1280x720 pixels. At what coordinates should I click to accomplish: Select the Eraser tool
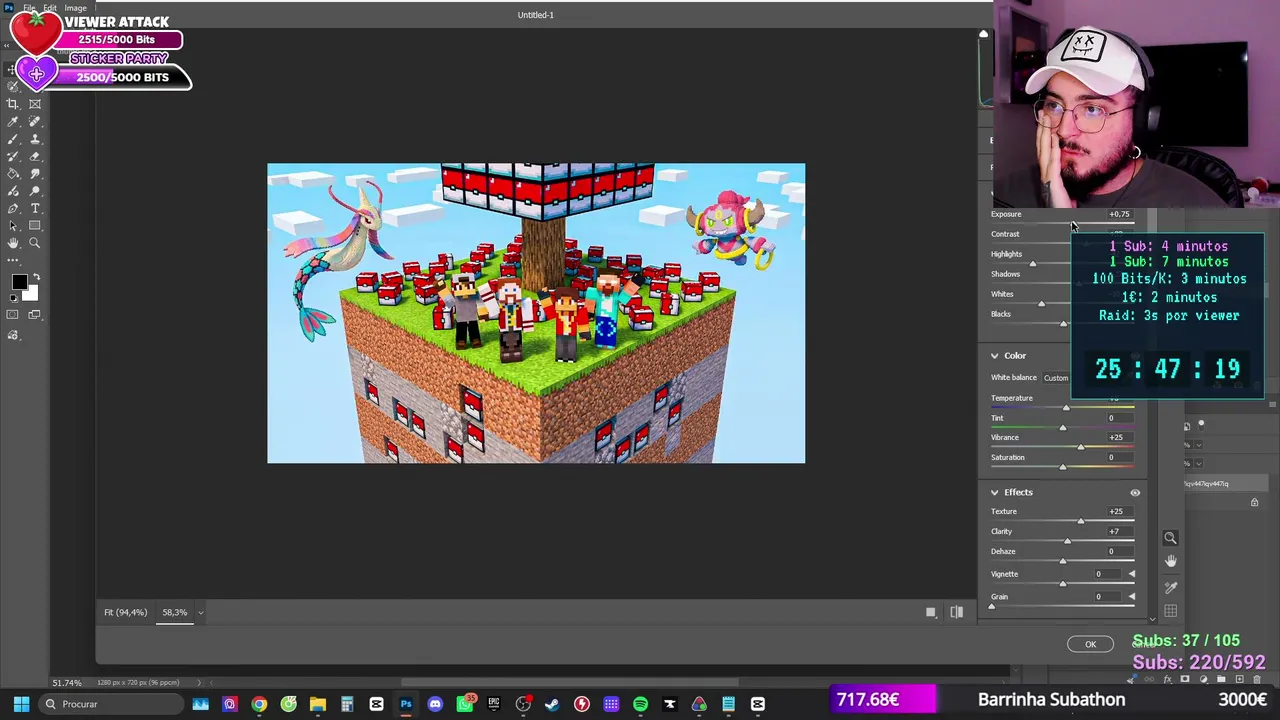(x=35, y=156)
